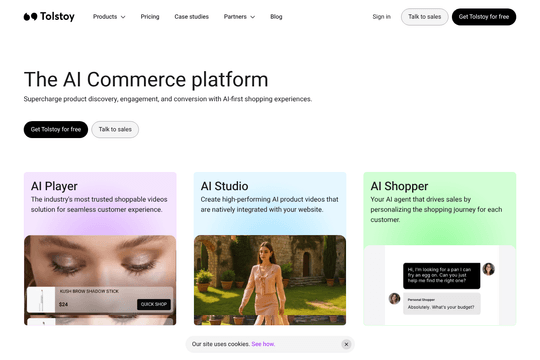Expand the Partners dropdown menu
Viewport: 540px width, 360px height.
[239, 17]
